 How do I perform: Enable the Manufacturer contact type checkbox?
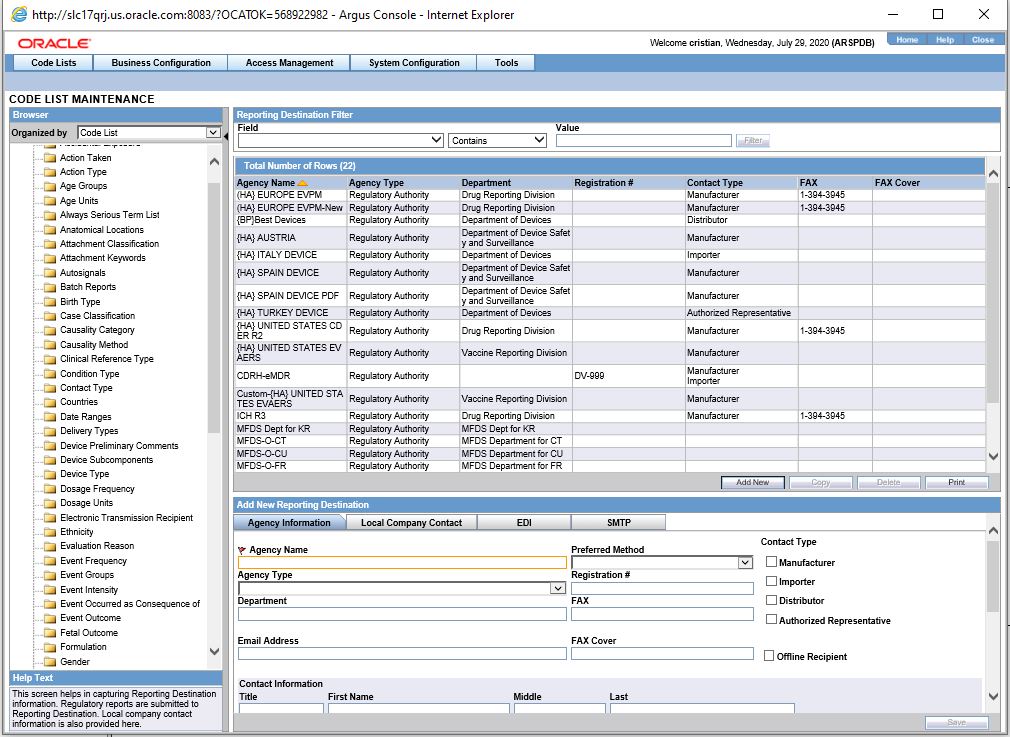click(771, 562)
